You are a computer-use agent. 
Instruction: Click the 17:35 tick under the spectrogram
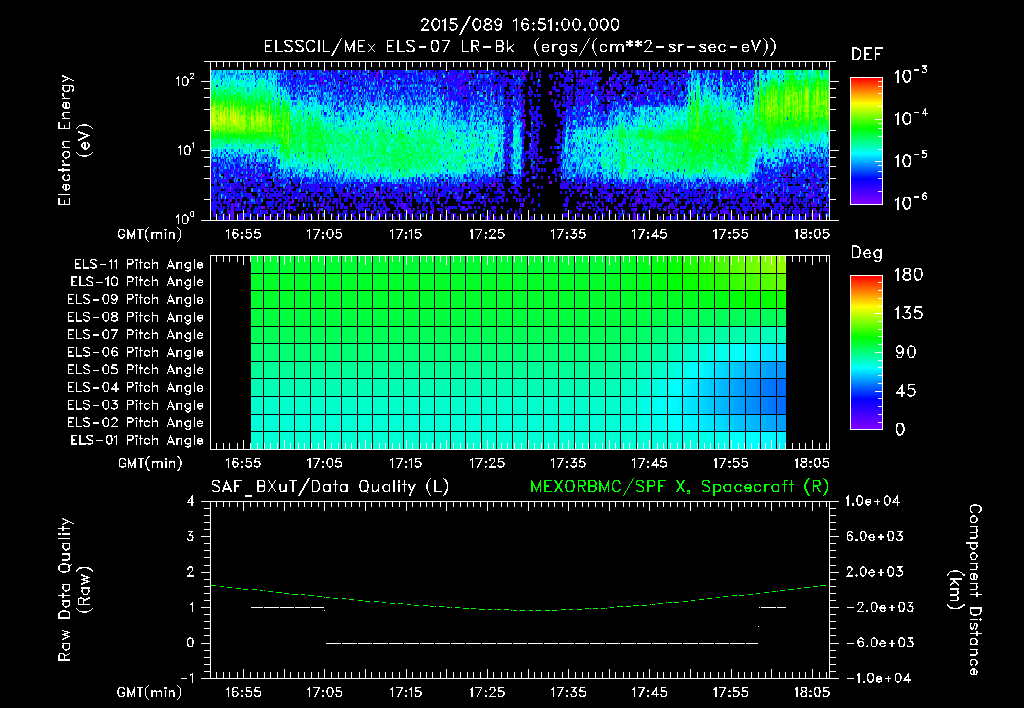click(568, 234)
